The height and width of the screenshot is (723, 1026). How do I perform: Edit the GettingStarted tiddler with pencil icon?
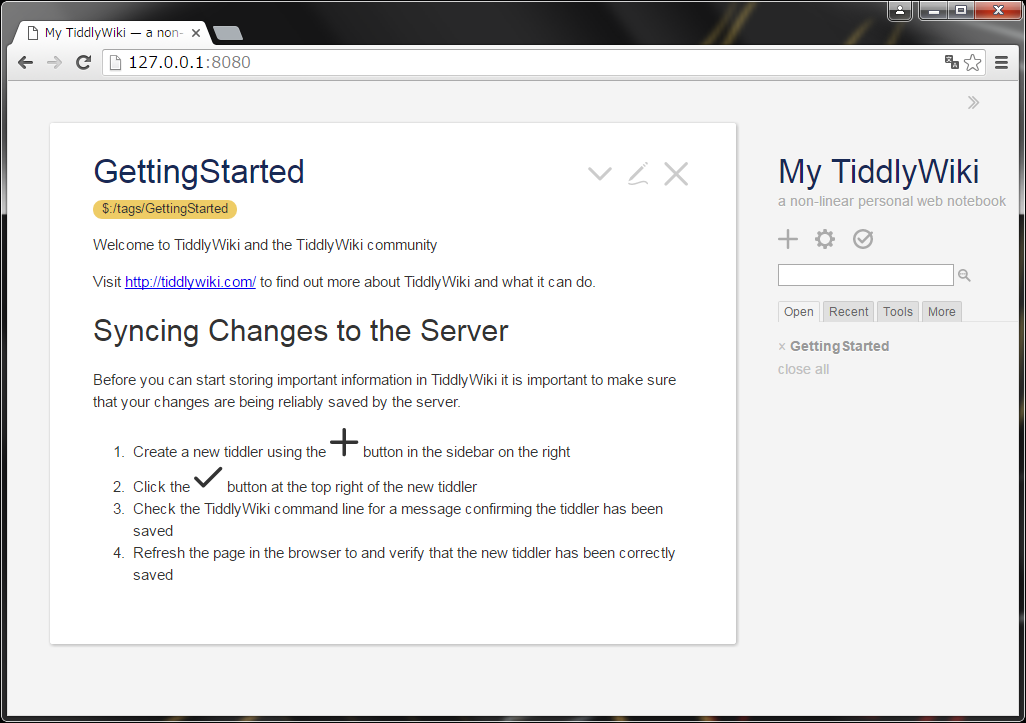[x=639, y=174]
